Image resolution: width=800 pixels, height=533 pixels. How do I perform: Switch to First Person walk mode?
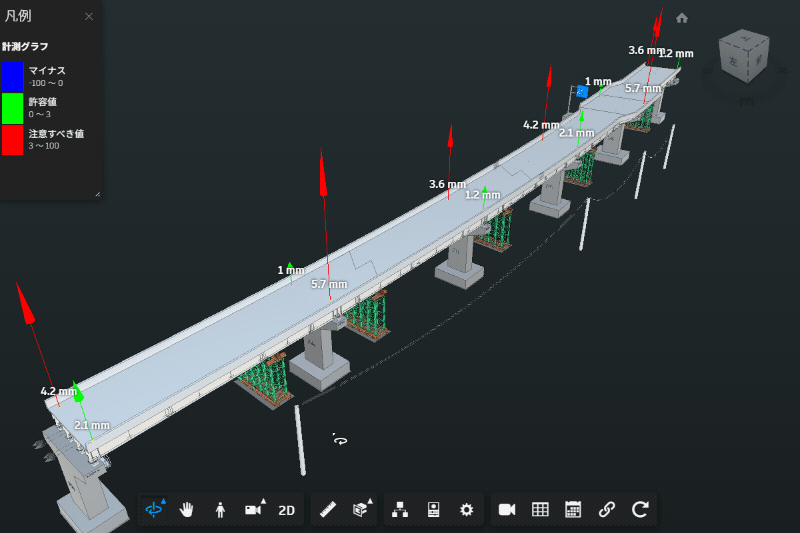pos(220,509)
